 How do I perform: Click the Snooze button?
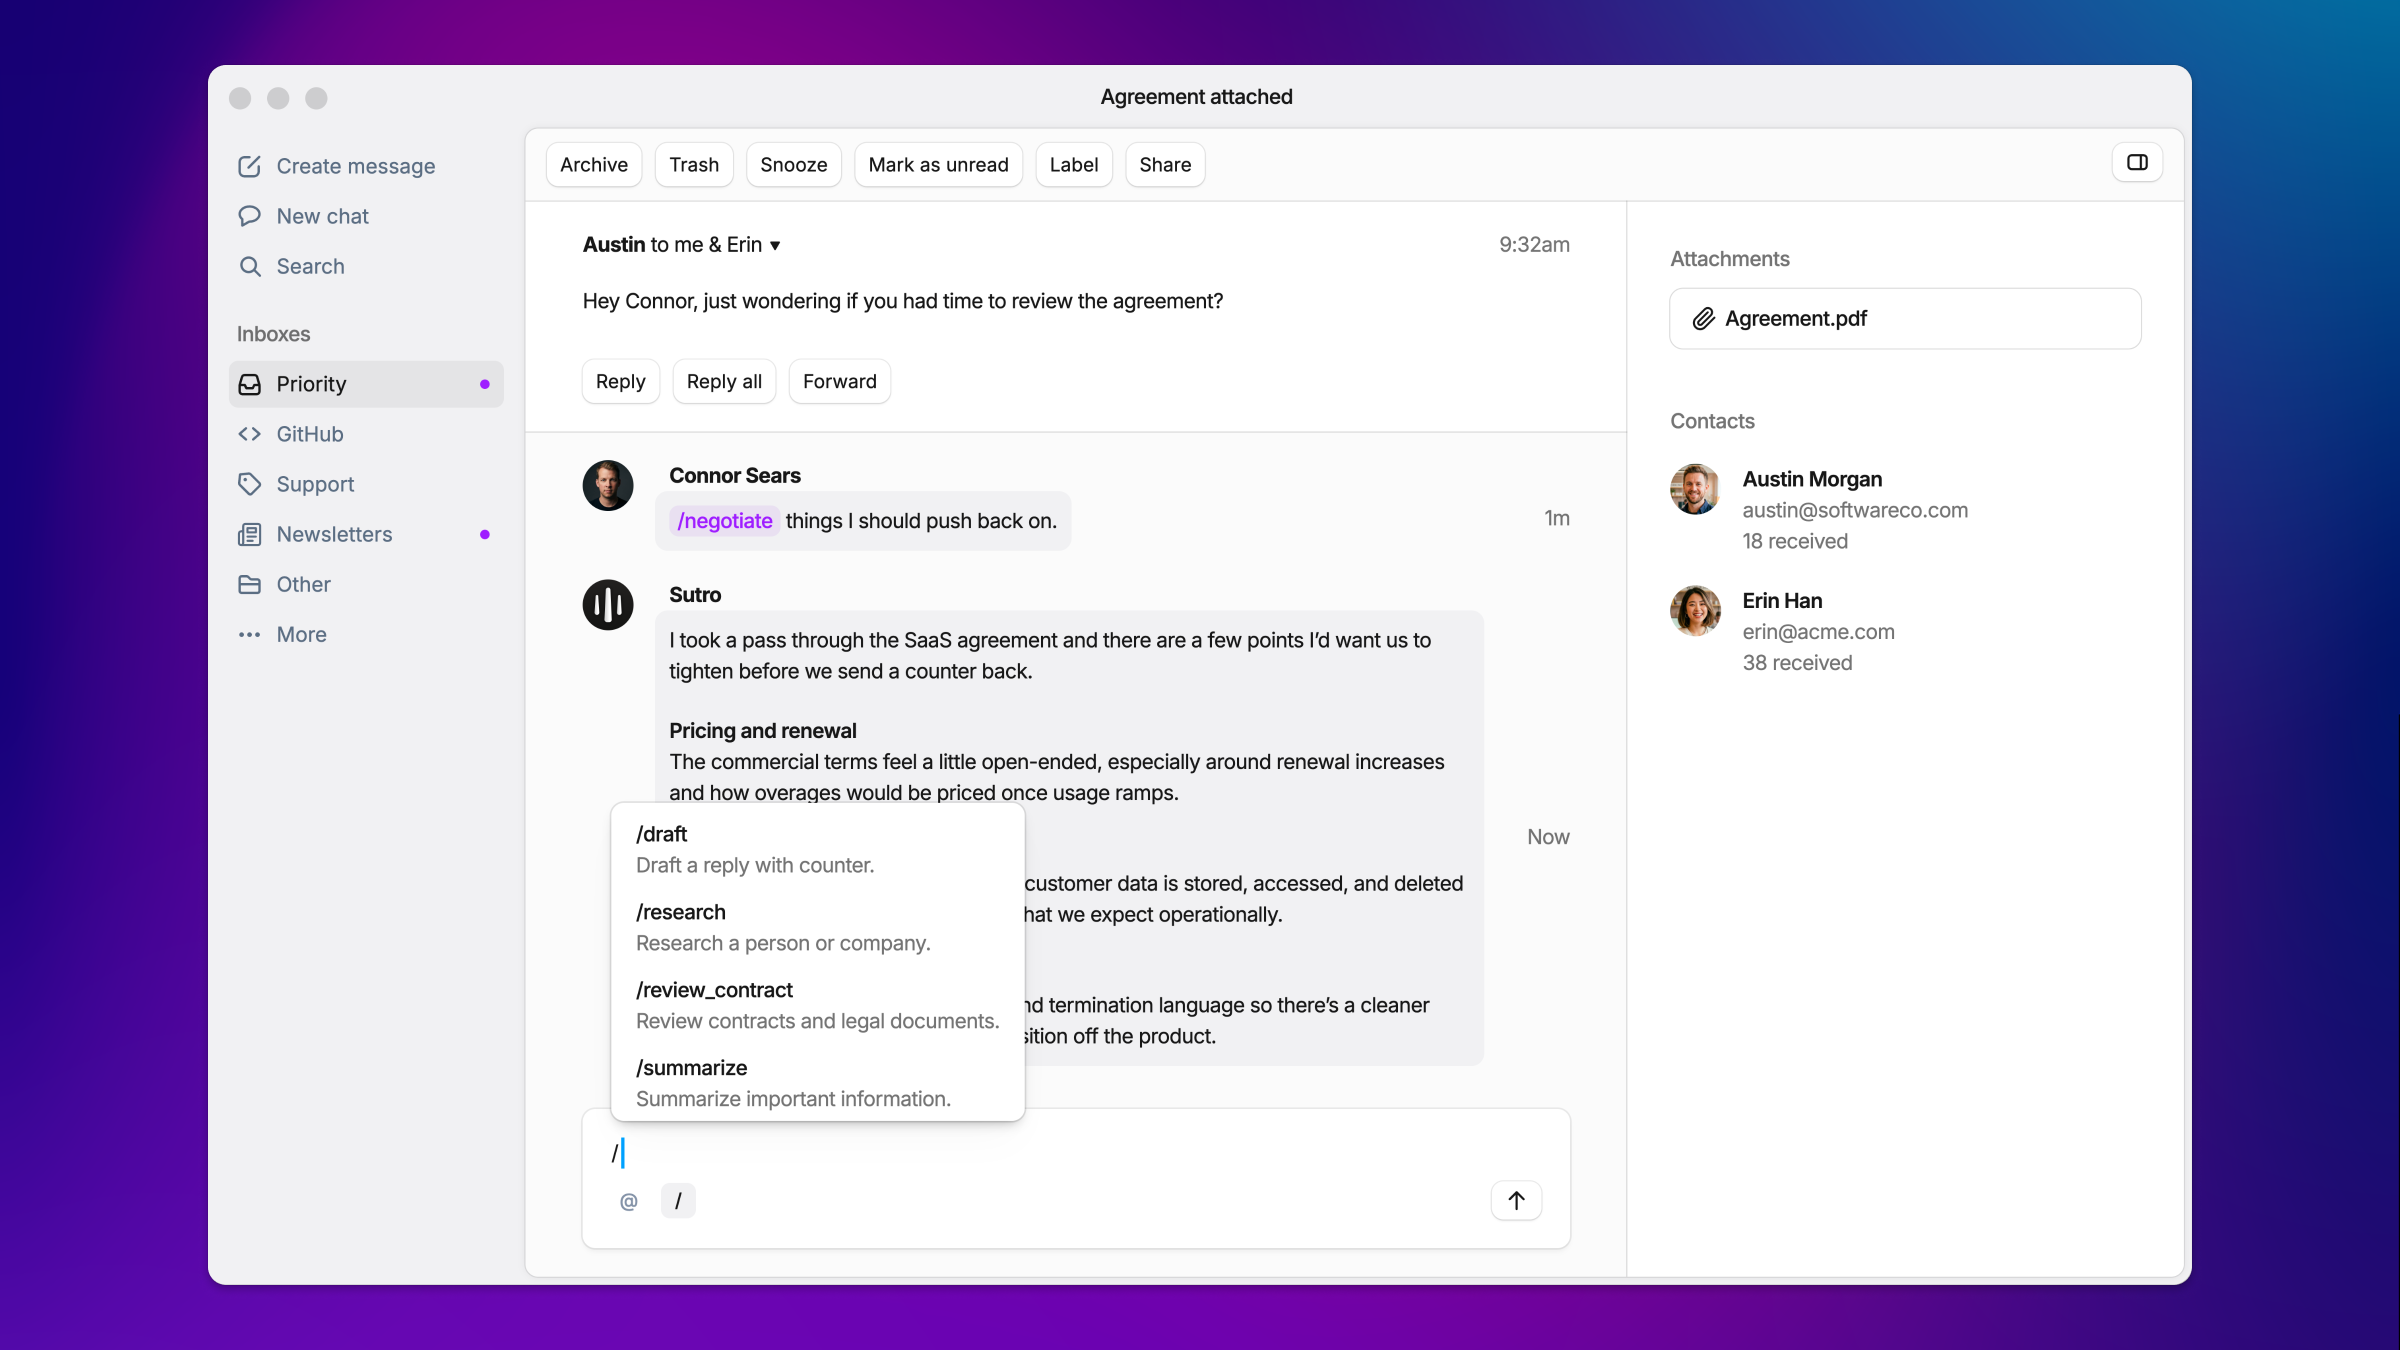(793, 165)
